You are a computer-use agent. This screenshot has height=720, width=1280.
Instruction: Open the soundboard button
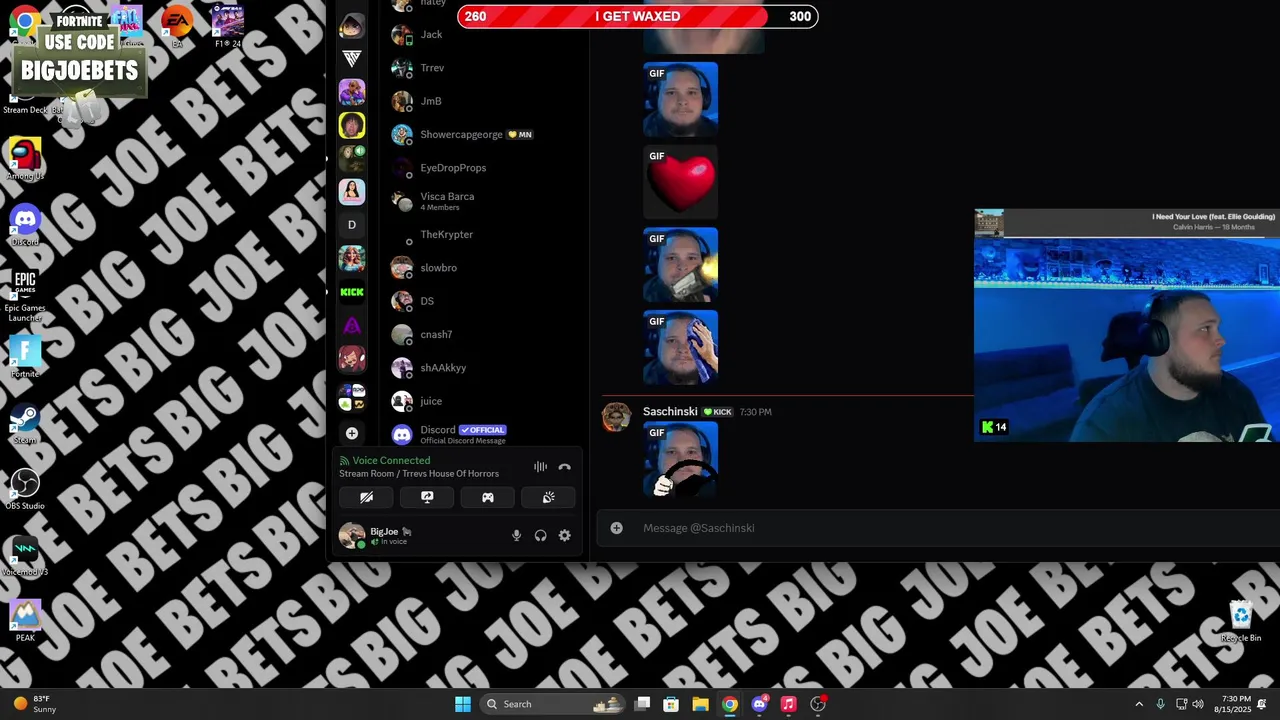(x=548, y=497)
